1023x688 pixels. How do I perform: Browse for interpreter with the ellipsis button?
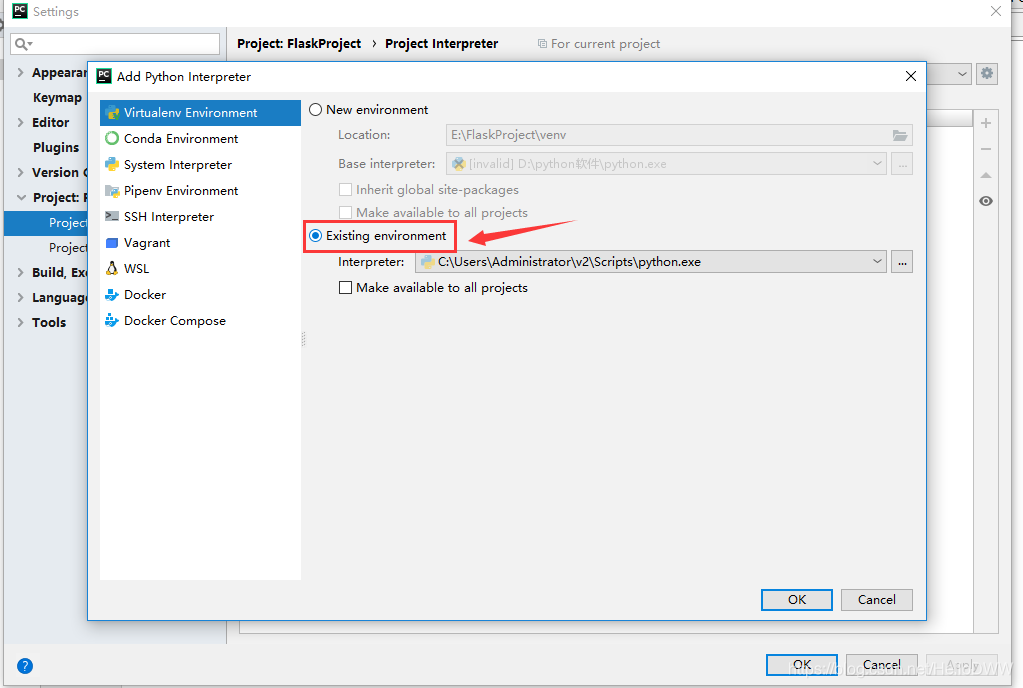point(902,262)
